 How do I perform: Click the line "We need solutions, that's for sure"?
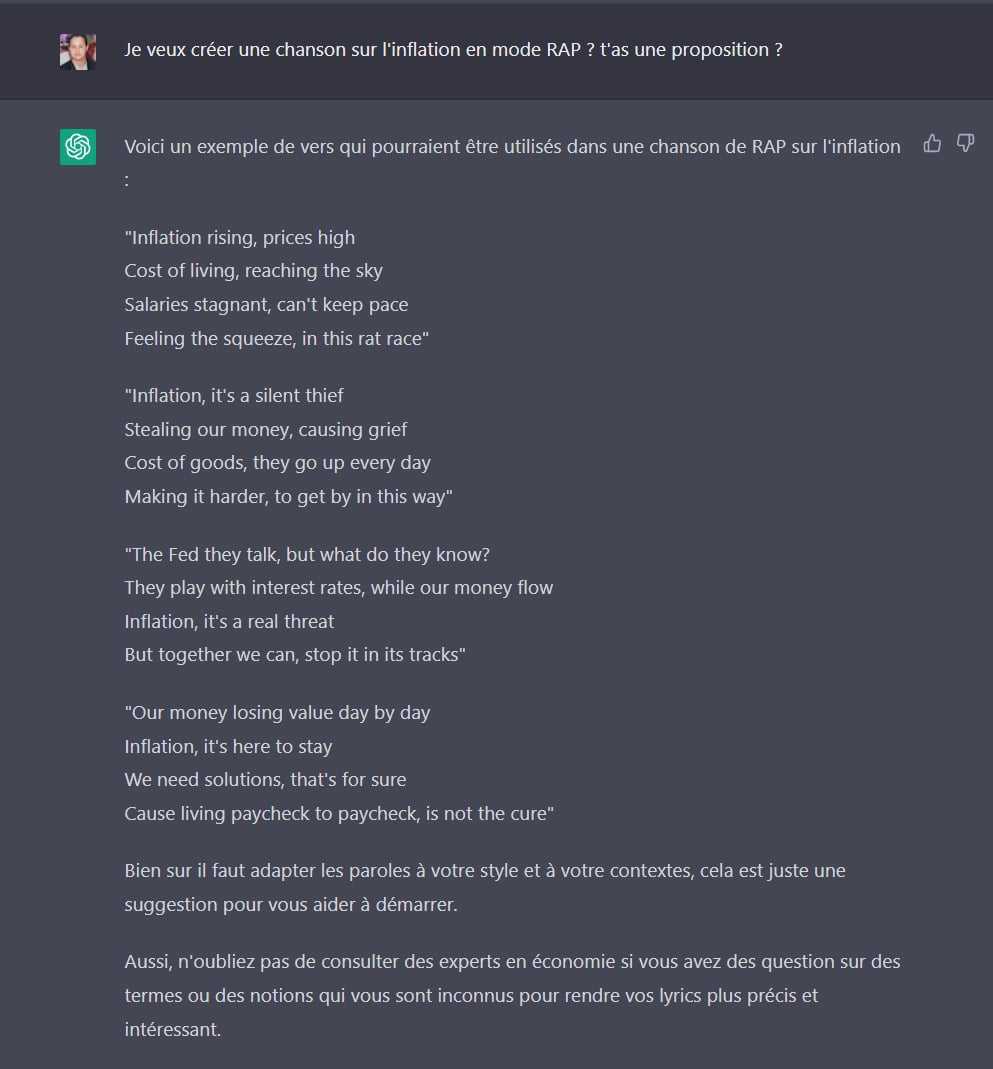point(265,779)
